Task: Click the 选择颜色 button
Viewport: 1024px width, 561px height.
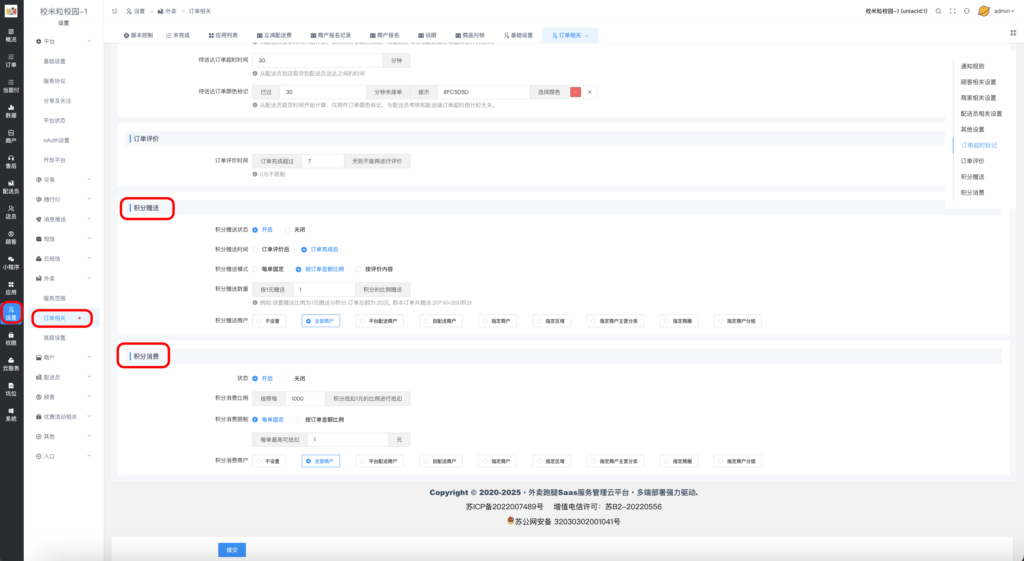Action: (549, 92)
